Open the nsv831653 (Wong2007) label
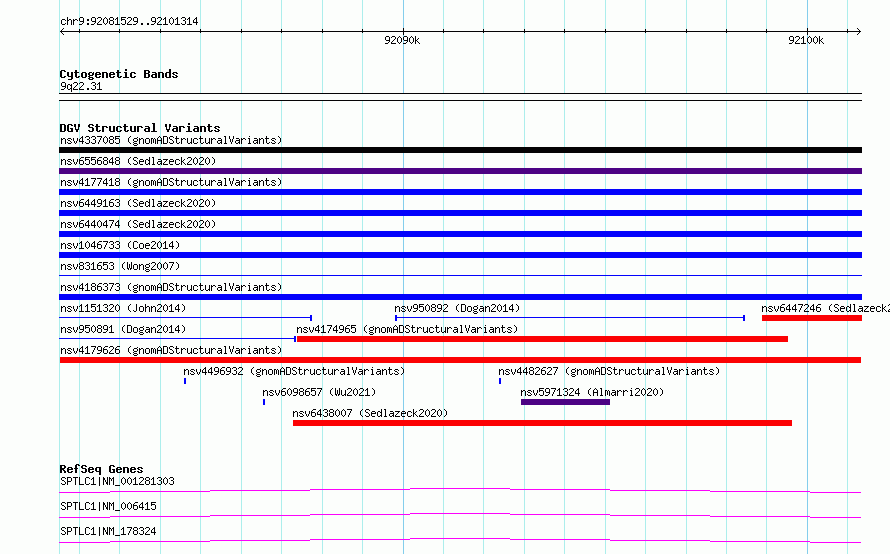This screenshot has height=554, width=890. coord(120,266)
